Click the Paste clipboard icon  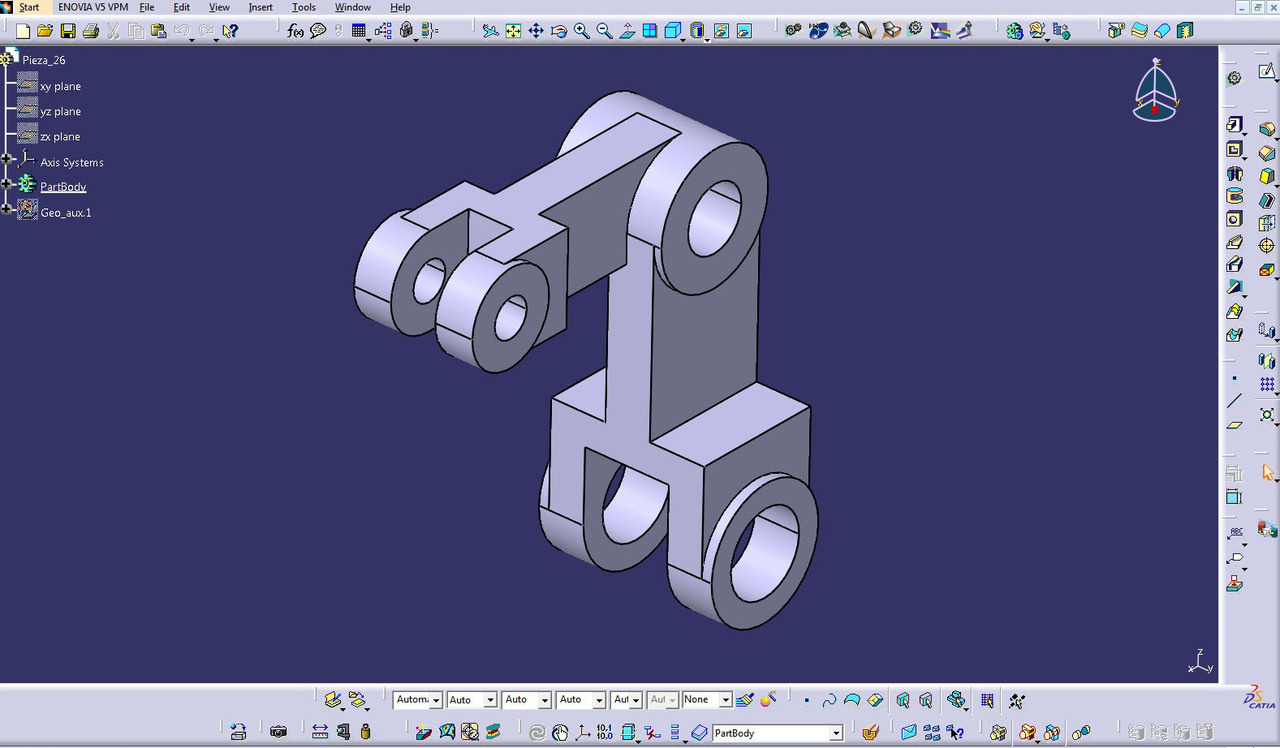(x=158, y=31)
